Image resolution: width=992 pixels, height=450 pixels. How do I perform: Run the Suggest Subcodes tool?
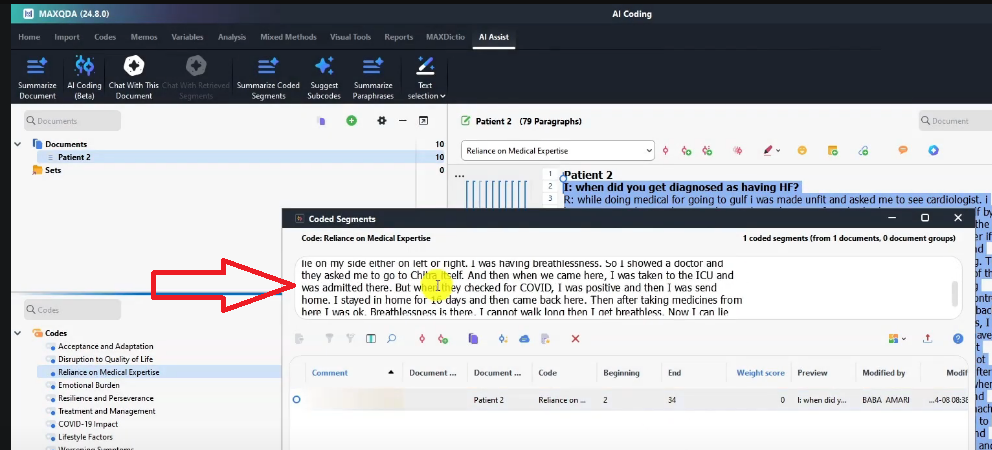[324, 66]
